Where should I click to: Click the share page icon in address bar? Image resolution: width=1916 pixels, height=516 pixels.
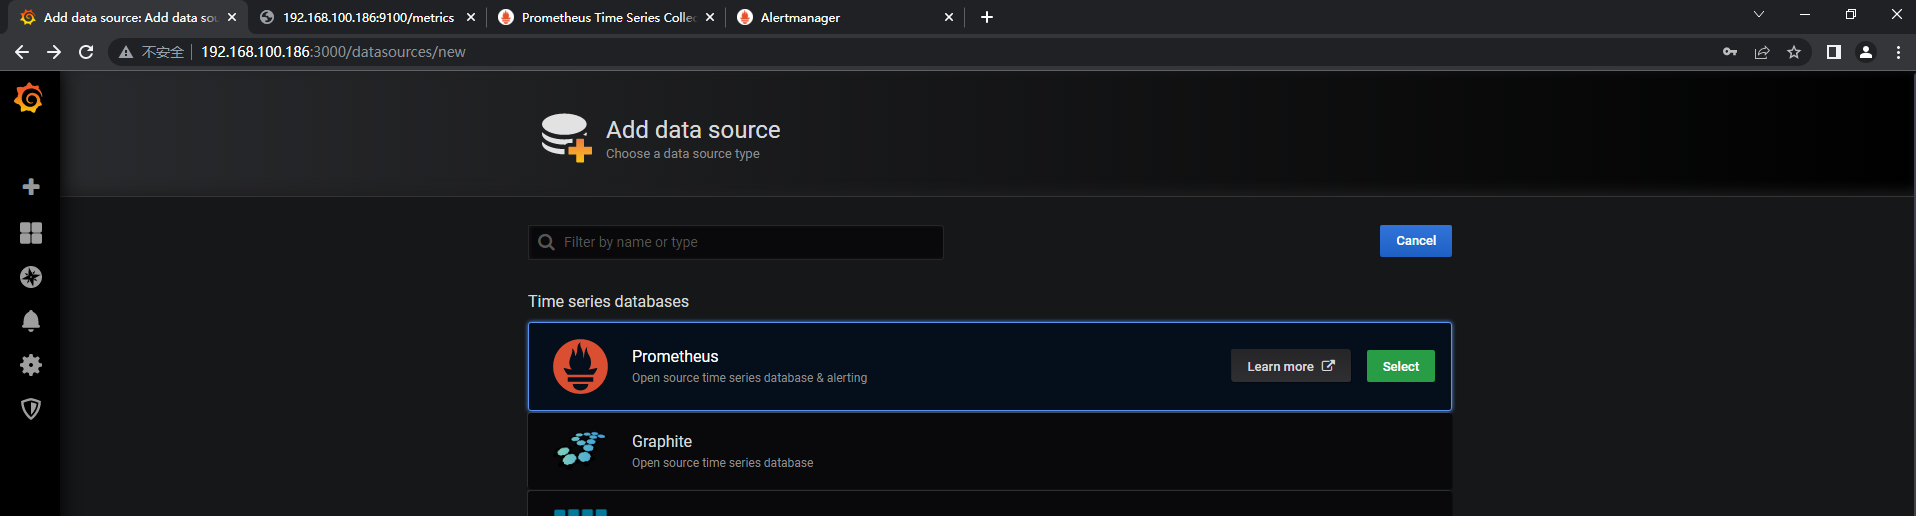pyautogui.click(x=1762, y=52)
